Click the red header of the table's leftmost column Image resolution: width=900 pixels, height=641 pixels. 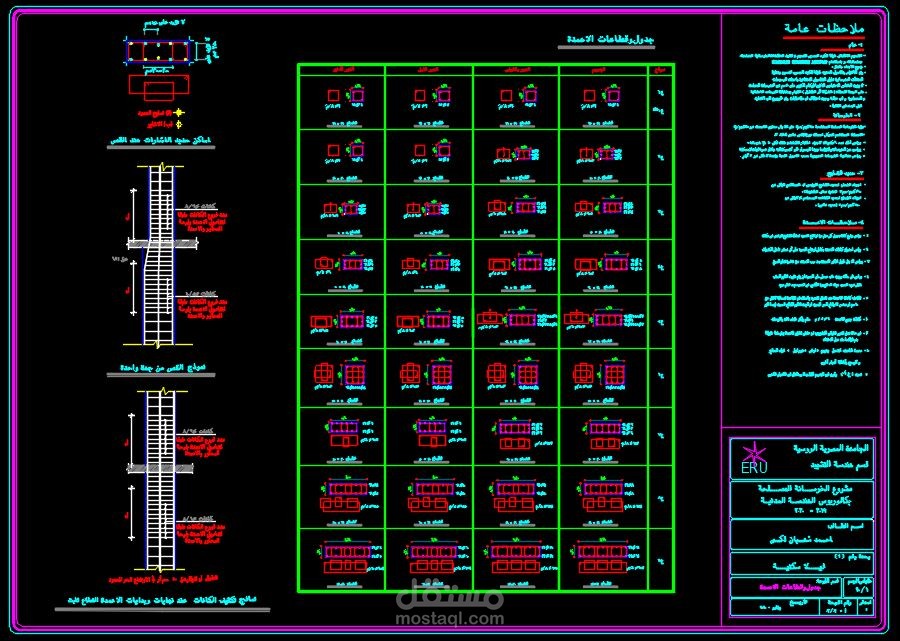(x=342, y=69)
